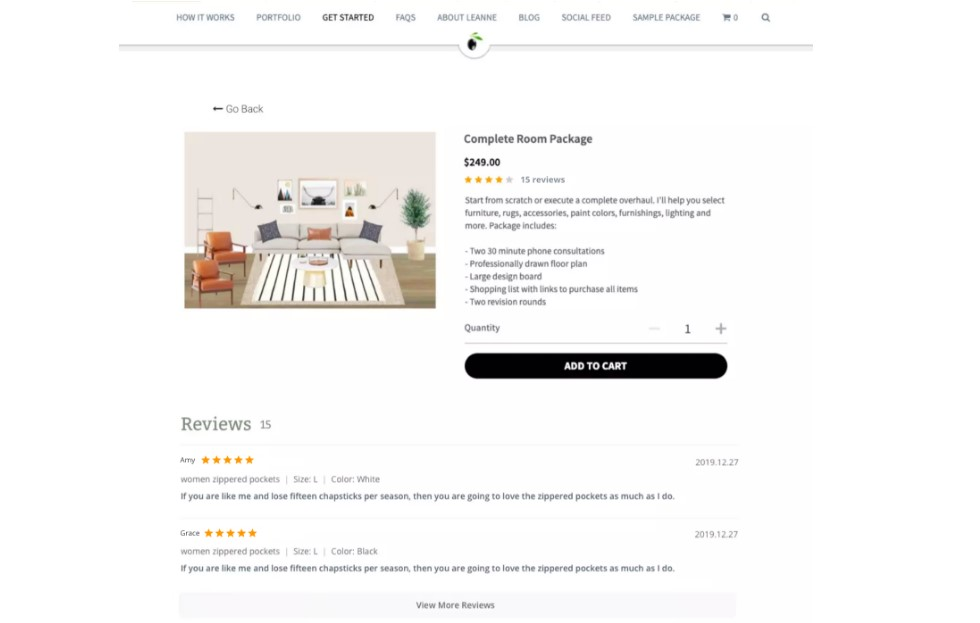The height and width of the screenshot is (623, 980).
Task: Click the fourth orange star under the price
Action: 497,180
